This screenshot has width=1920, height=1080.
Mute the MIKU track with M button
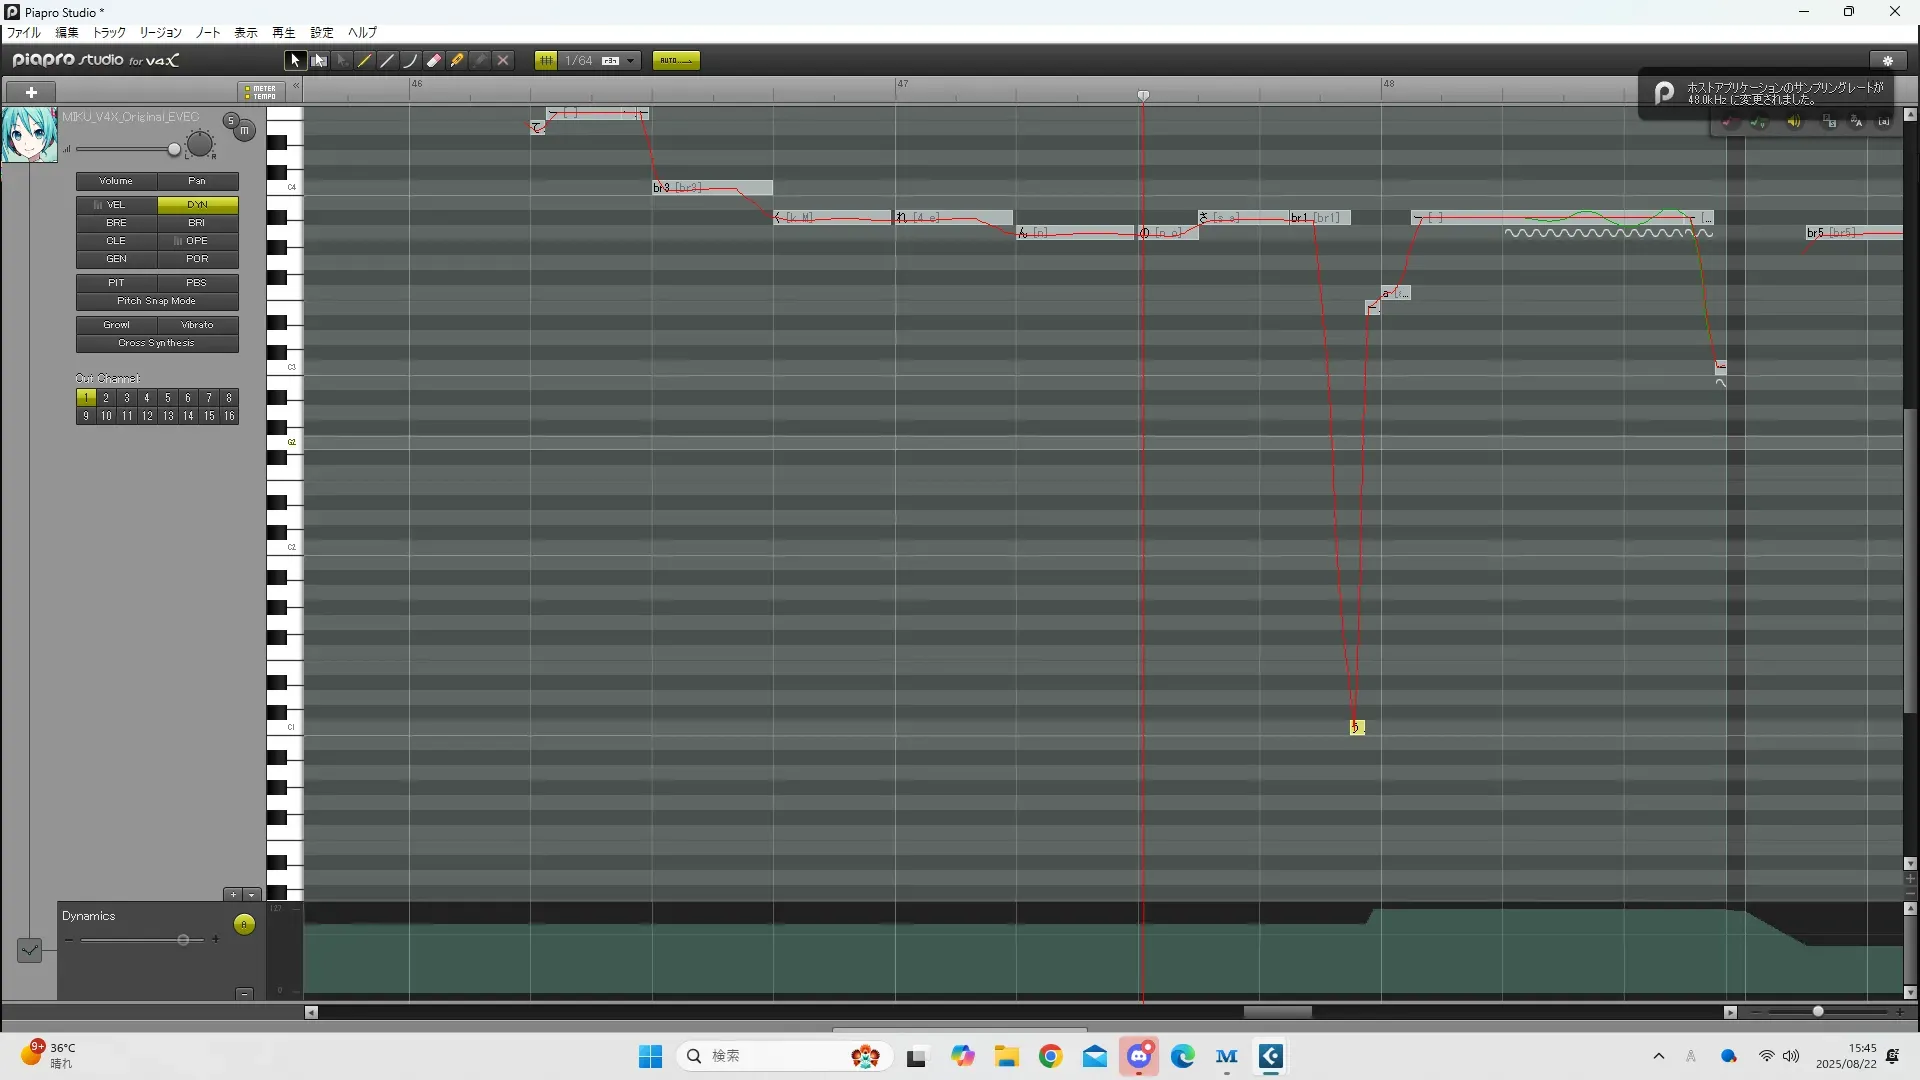[244, 130]
